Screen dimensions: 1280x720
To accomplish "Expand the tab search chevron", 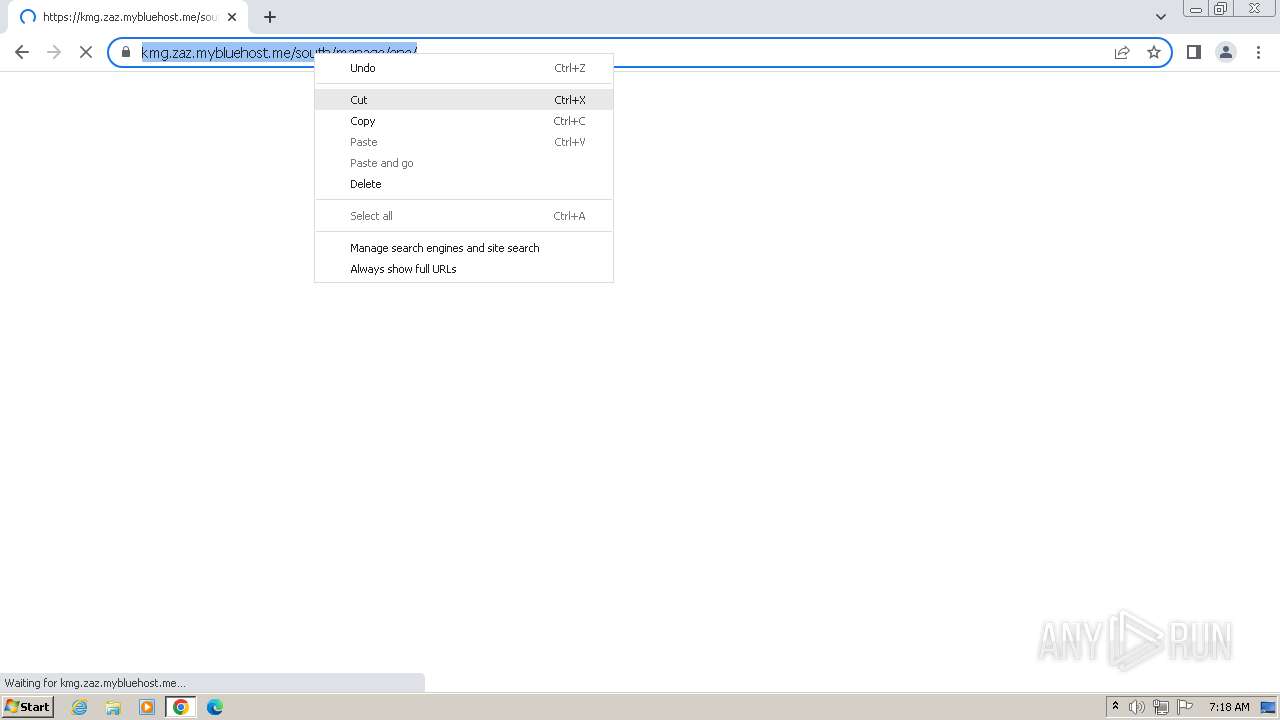I will click(x=1161, y=17).
